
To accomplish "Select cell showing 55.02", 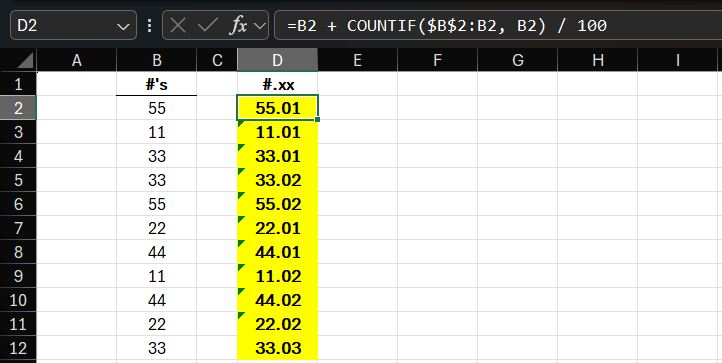I will pyautogui.click(x=277, y=204).
